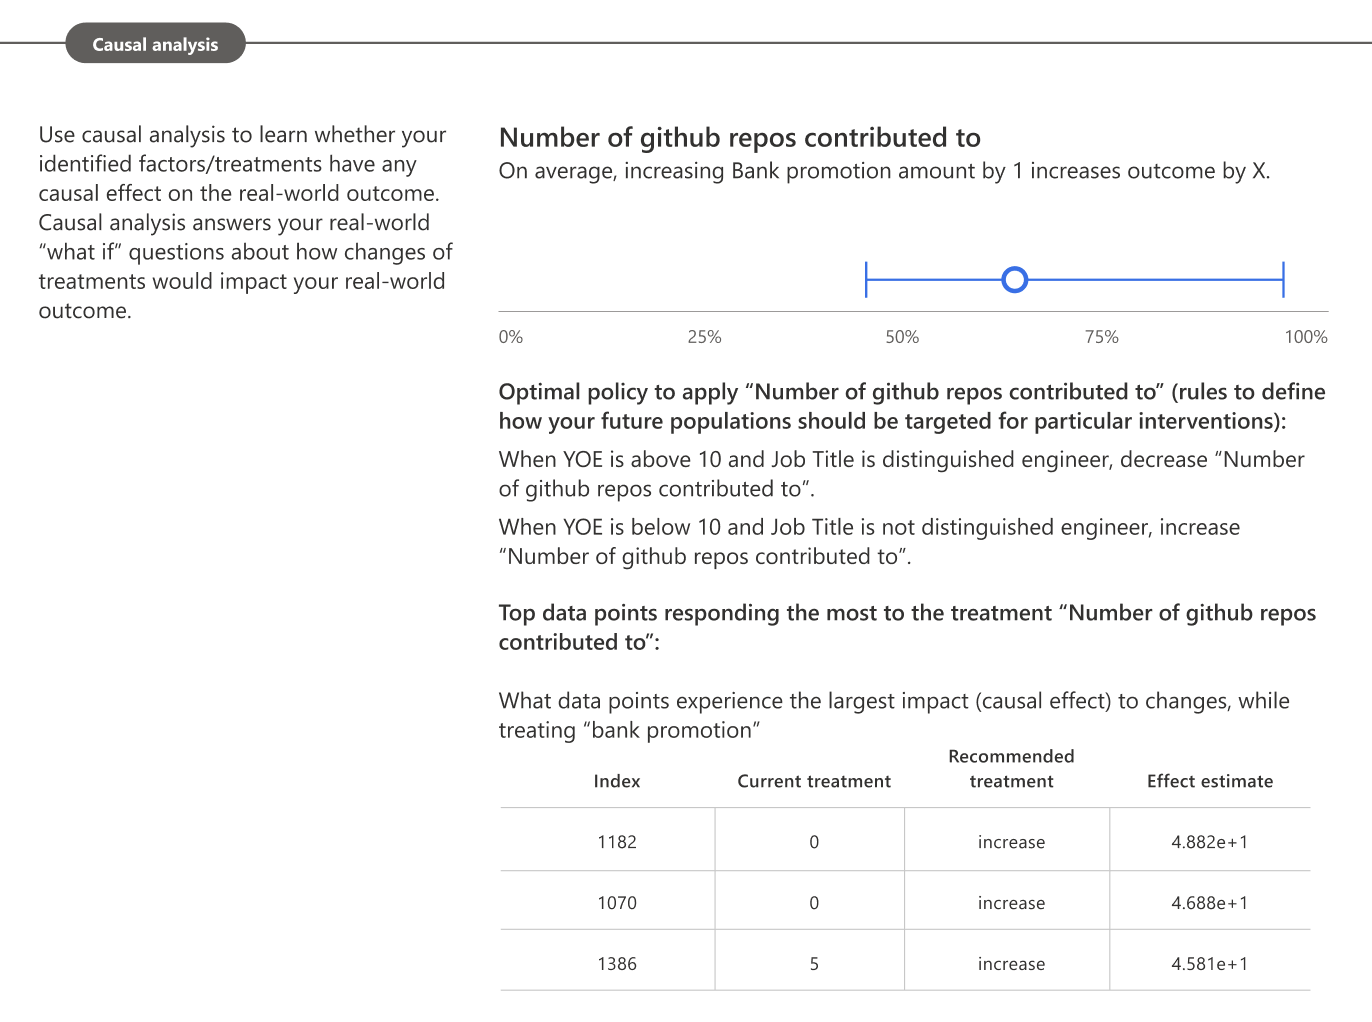Click the 75% axis label

pyautogui.click(x=1101, y=337)
